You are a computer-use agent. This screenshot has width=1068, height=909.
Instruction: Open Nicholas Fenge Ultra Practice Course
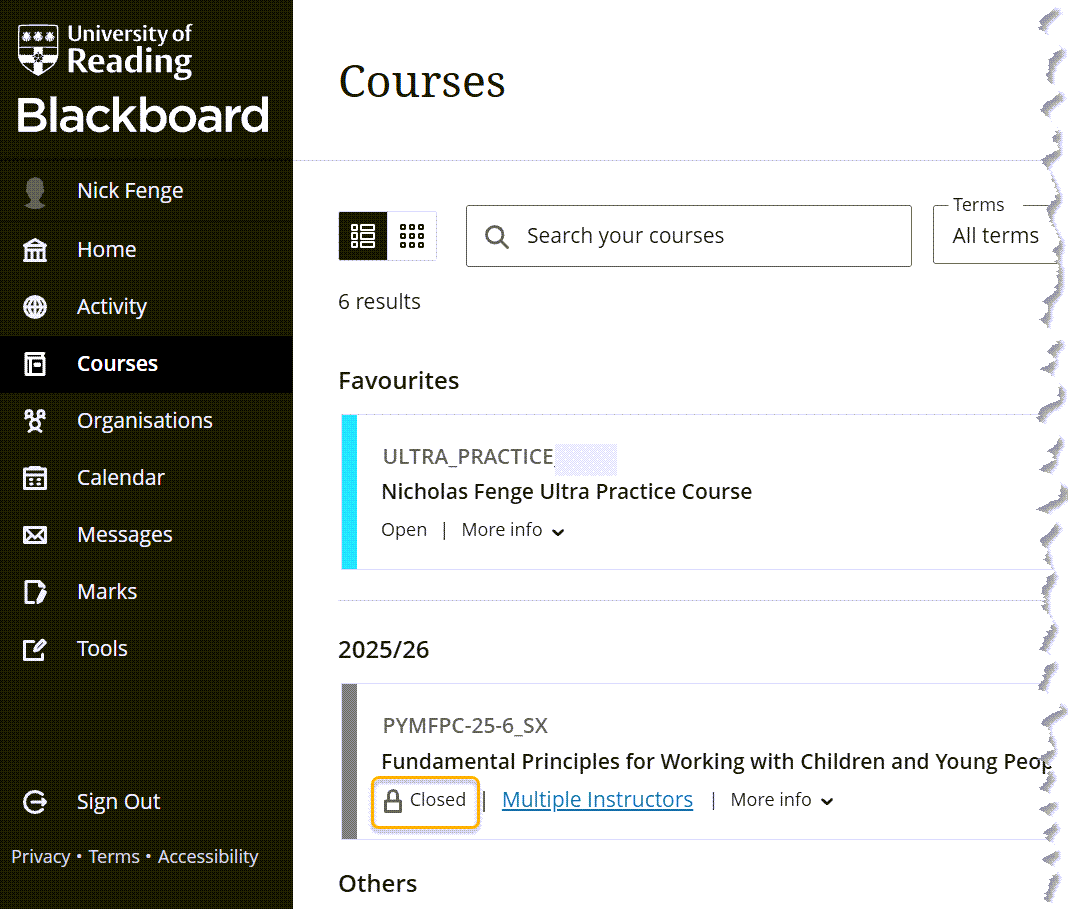click(x=566, y=492)
